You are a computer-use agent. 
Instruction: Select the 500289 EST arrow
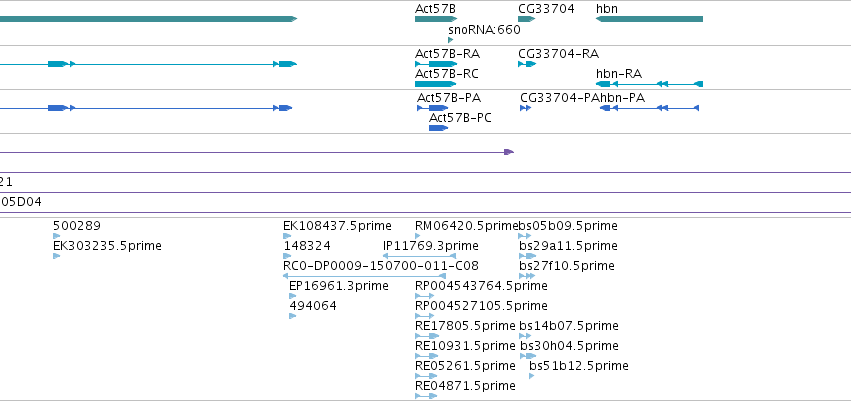click(56, 236)
